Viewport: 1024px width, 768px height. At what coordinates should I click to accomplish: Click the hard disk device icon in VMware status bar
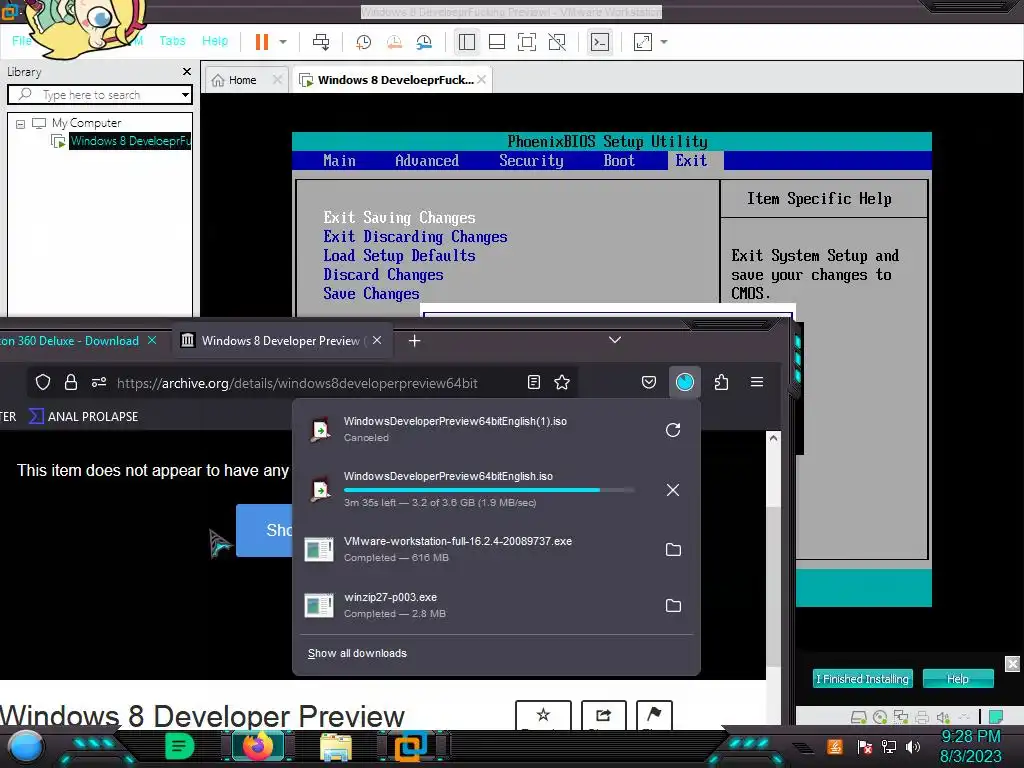(858, 717)
